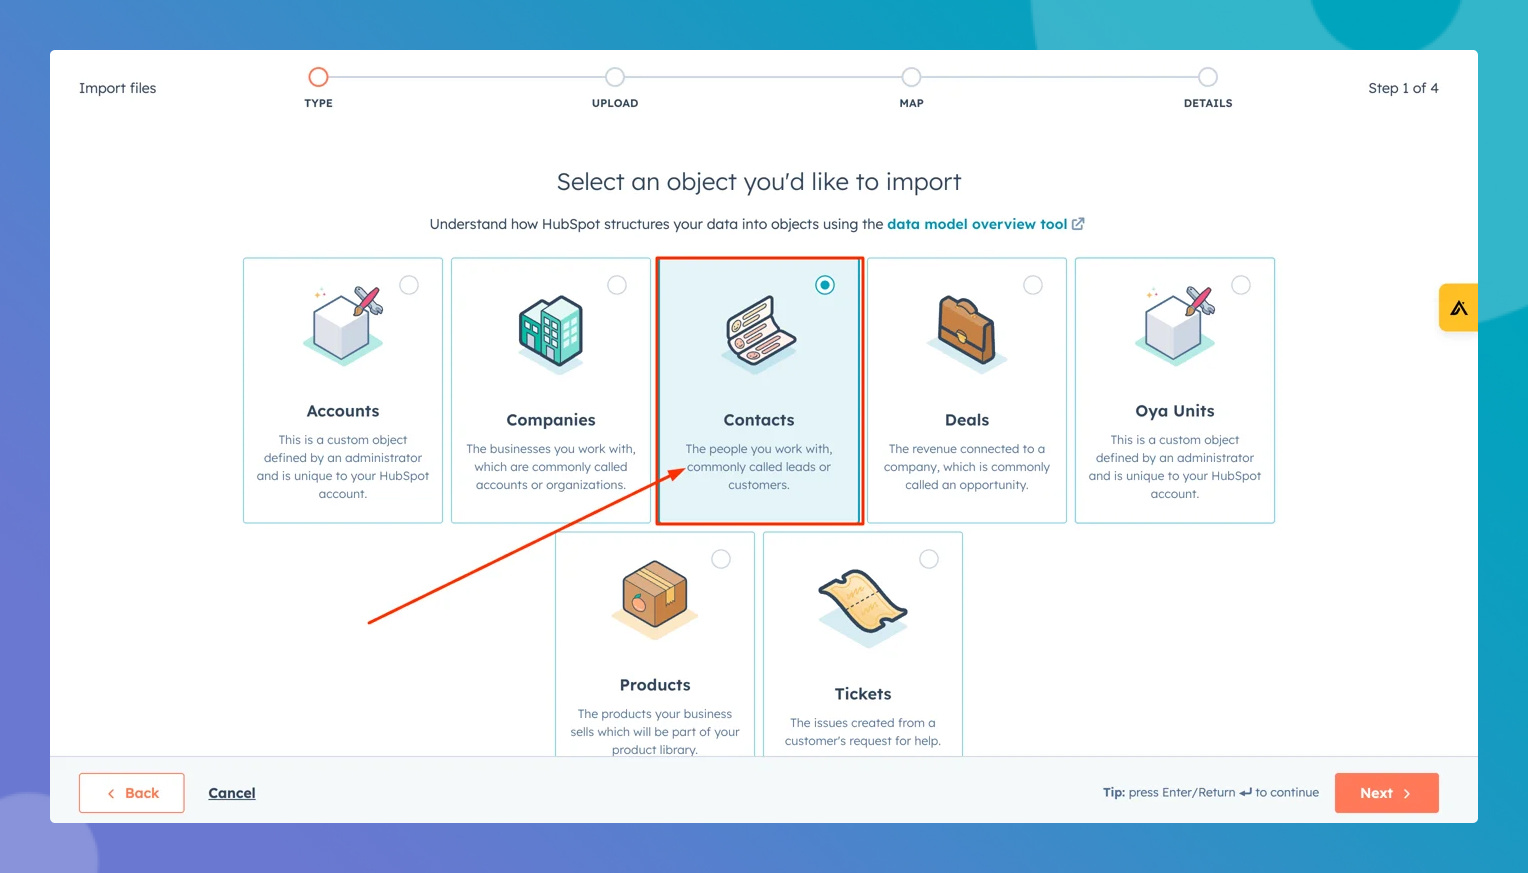The image size is (1528, 873).
Task: Open the yellow floating widget on right edge
Action: tap(1458, 308)
